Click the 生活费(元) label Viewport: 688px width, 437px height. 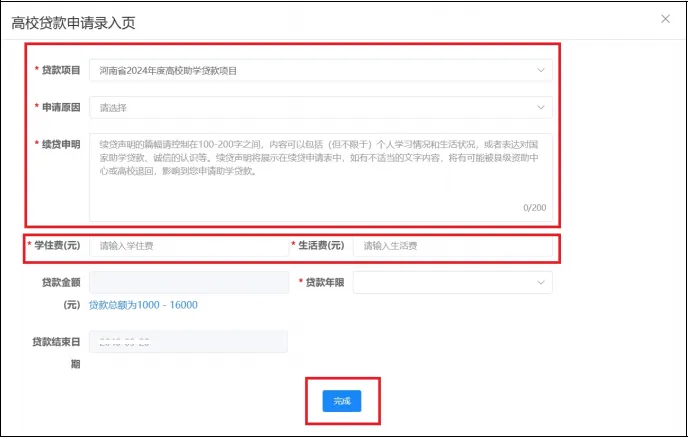pyautogui.click(x=320, y=246)
